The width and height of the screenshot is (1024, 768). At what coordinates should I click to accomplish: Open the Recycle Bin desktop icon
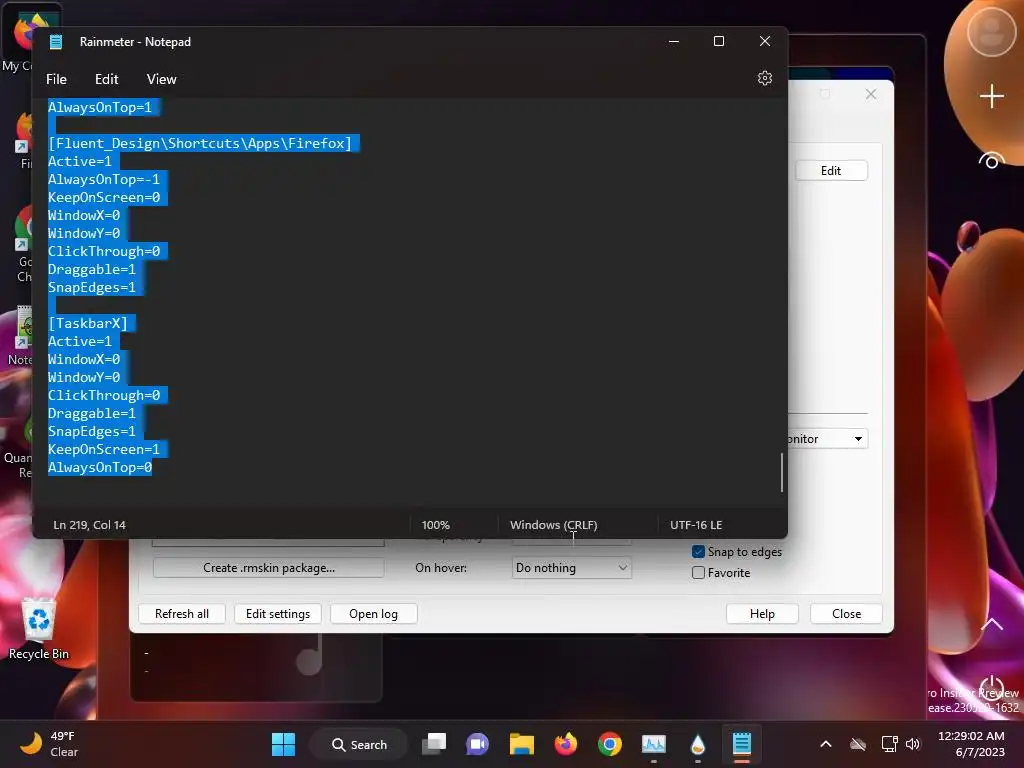pos(39,629)
